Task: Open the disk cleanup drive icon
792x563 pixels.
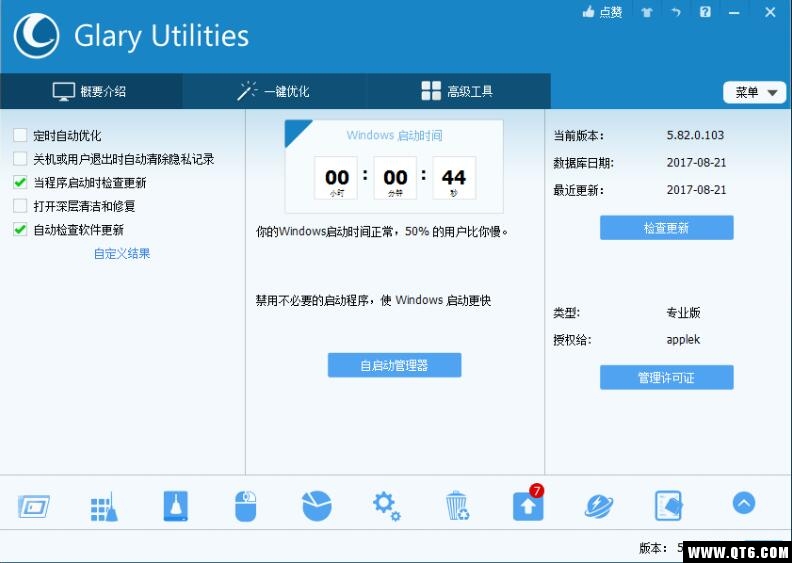Action: coord(175,506)
